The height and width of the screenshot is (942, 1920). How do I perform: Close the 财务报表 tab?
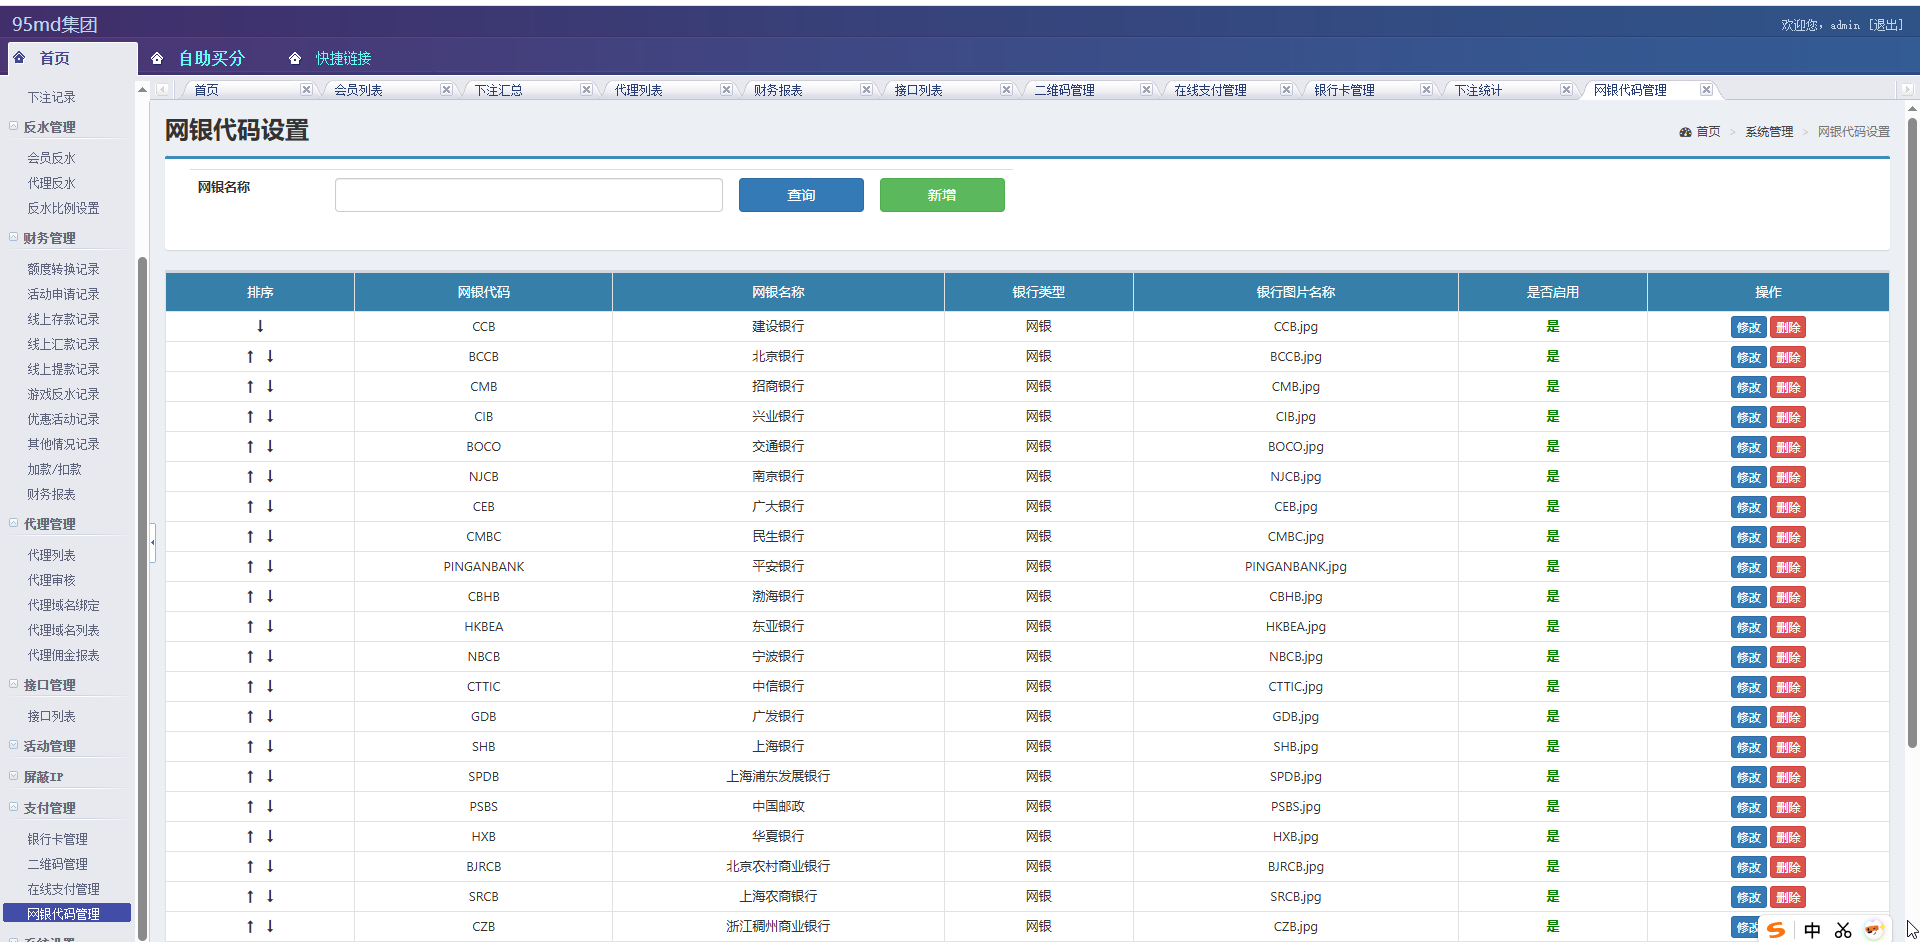point(866,90)
